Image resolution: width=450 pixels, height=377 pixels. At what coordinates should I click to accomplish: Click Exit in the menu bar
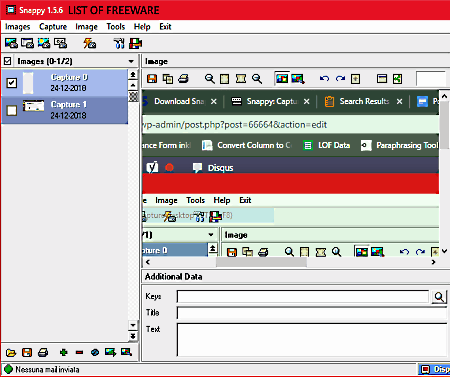(x=165, y=27)
